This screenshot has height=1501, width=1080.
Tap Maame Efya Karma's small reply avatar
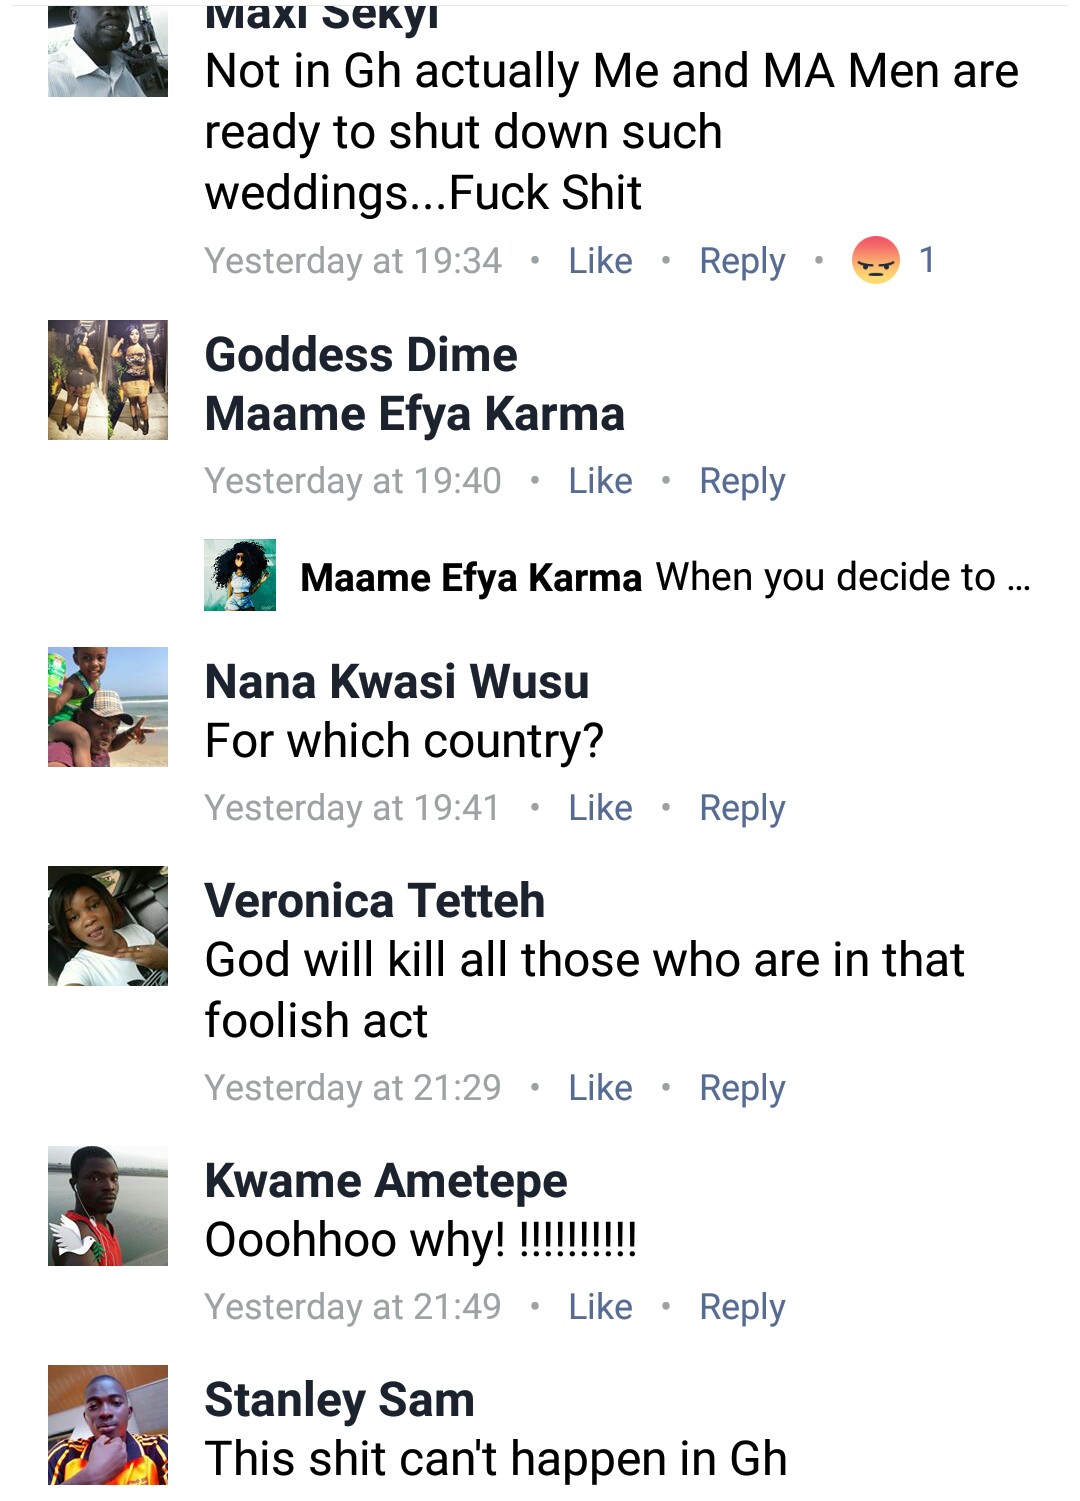coord(240,575)
